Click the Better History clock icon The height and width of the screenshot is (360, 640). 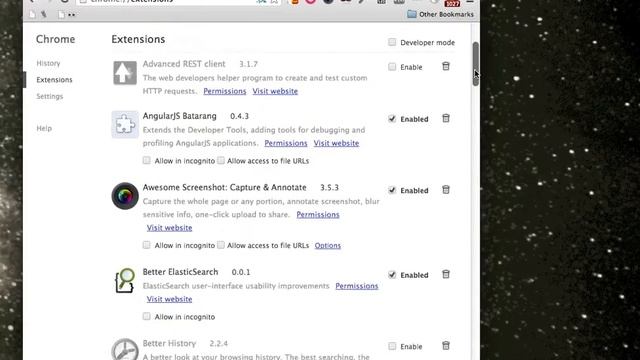[125, 349]
